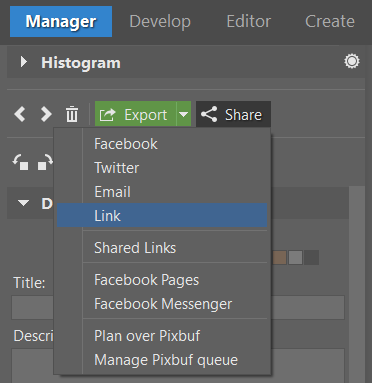Choose Manage Pixbuf queue option
Viewport: 372px width, 383px height.
click(166, 360)
